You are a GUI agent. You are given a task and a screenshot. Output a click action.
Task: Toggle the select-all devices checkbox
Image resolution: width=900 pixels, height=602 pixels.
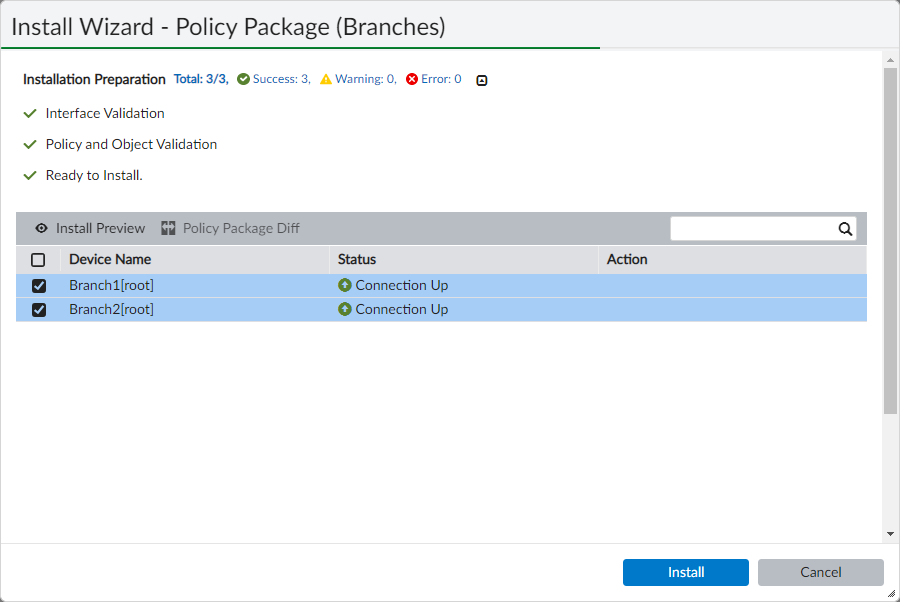pyautogui.click(x=38, y=259)
